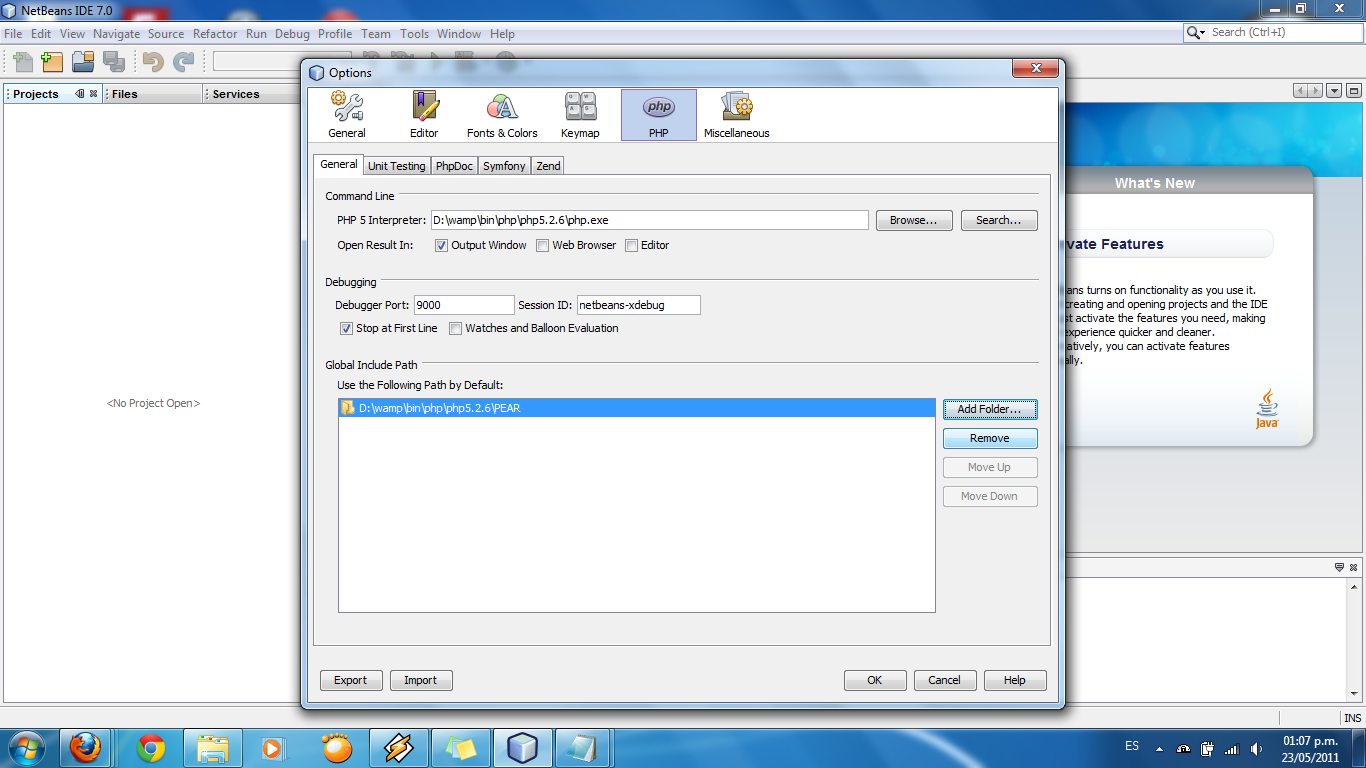Select the Miscellaneous options icon

click(736, 113)
